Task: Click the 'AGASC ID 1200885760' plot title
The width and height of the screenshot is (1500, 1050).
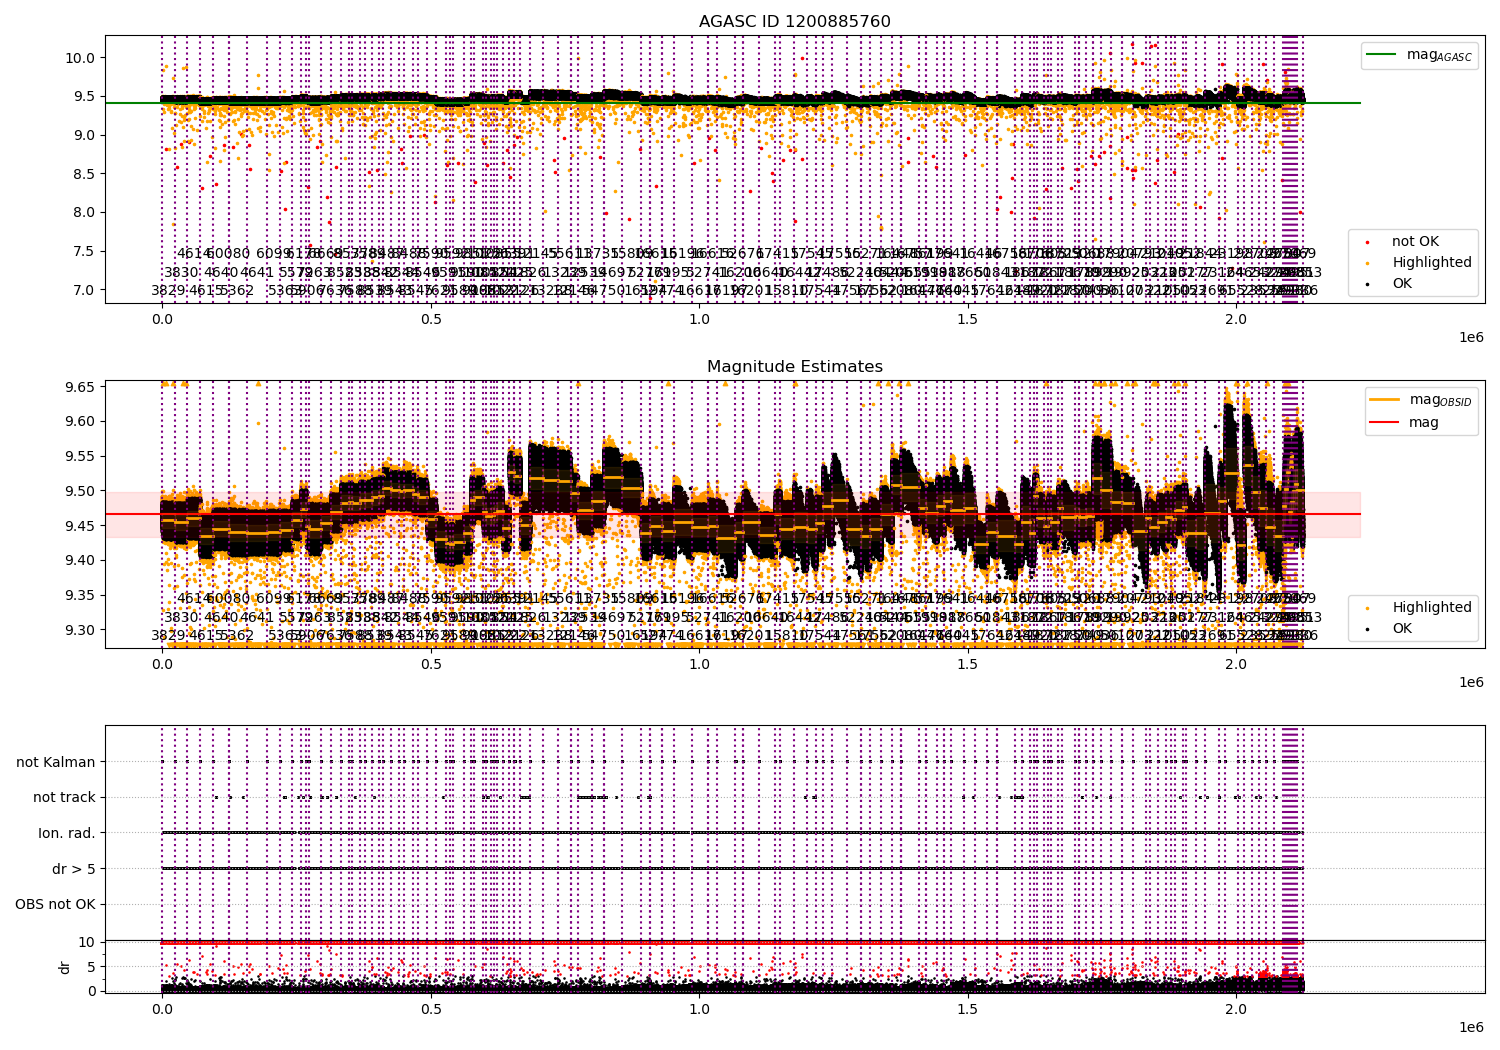Action: (795, 22)
